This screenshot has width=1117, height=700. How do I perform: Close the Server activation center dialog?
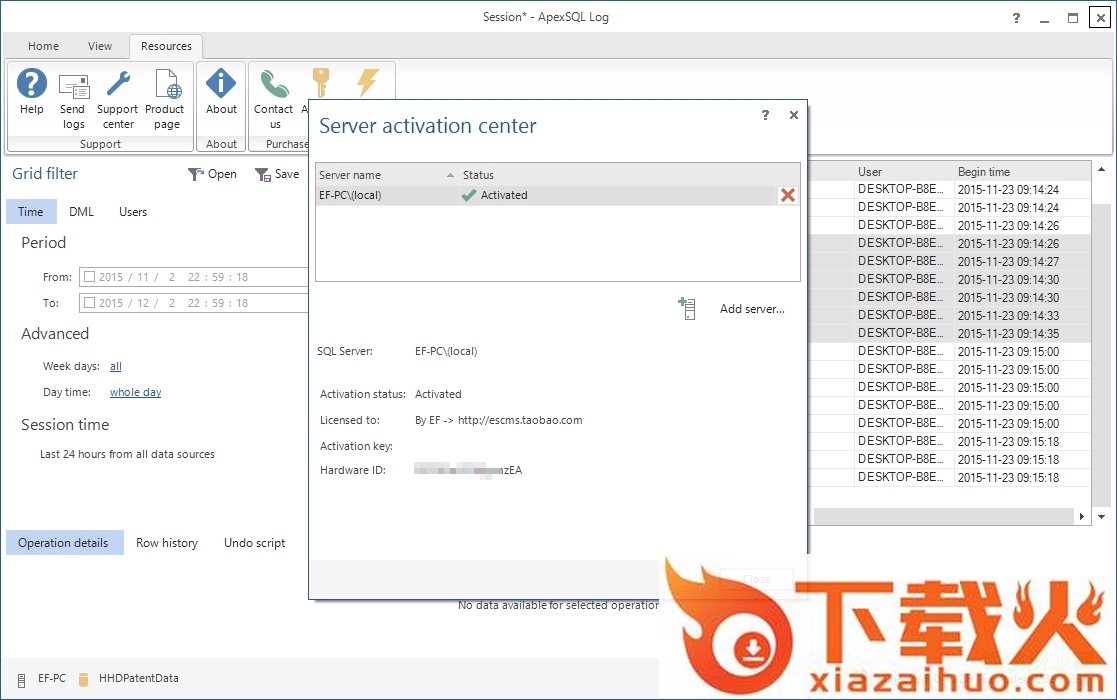click(x=794, y=115)
